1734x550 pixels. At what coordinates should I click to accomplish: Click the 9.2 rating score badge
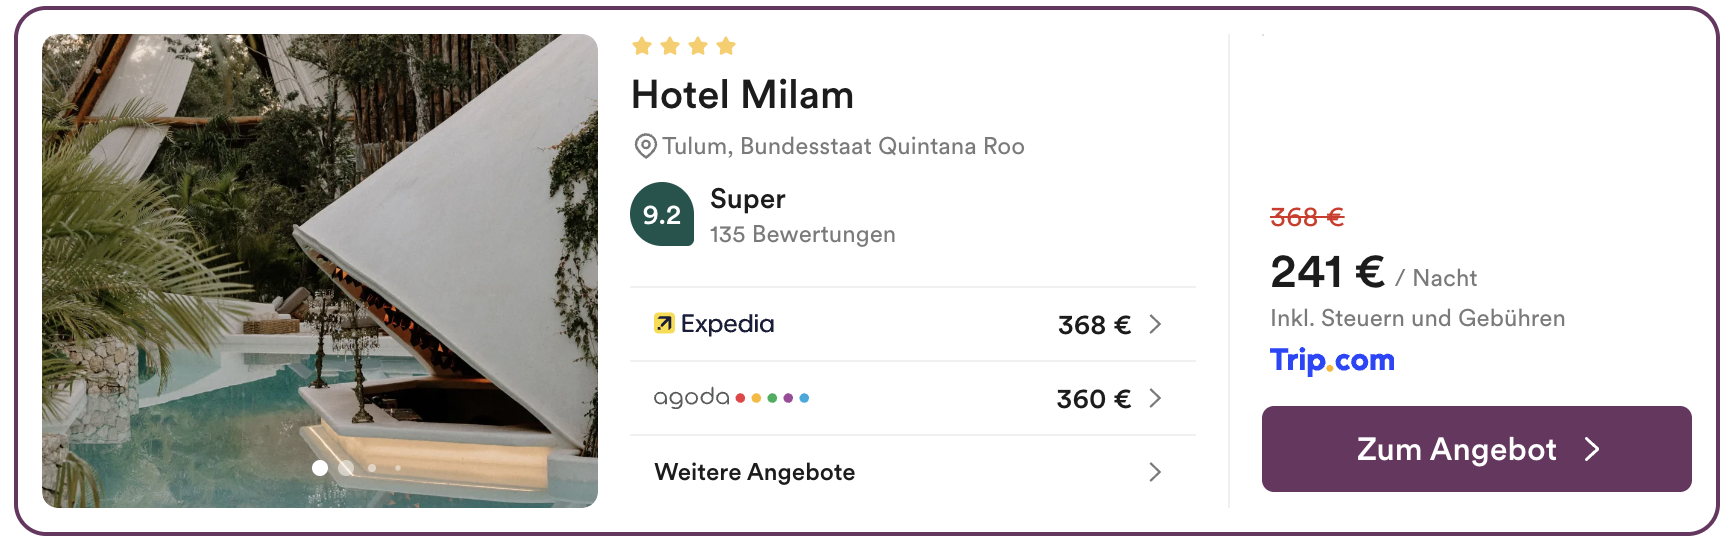pyautogui.click(x=662, y=214)
